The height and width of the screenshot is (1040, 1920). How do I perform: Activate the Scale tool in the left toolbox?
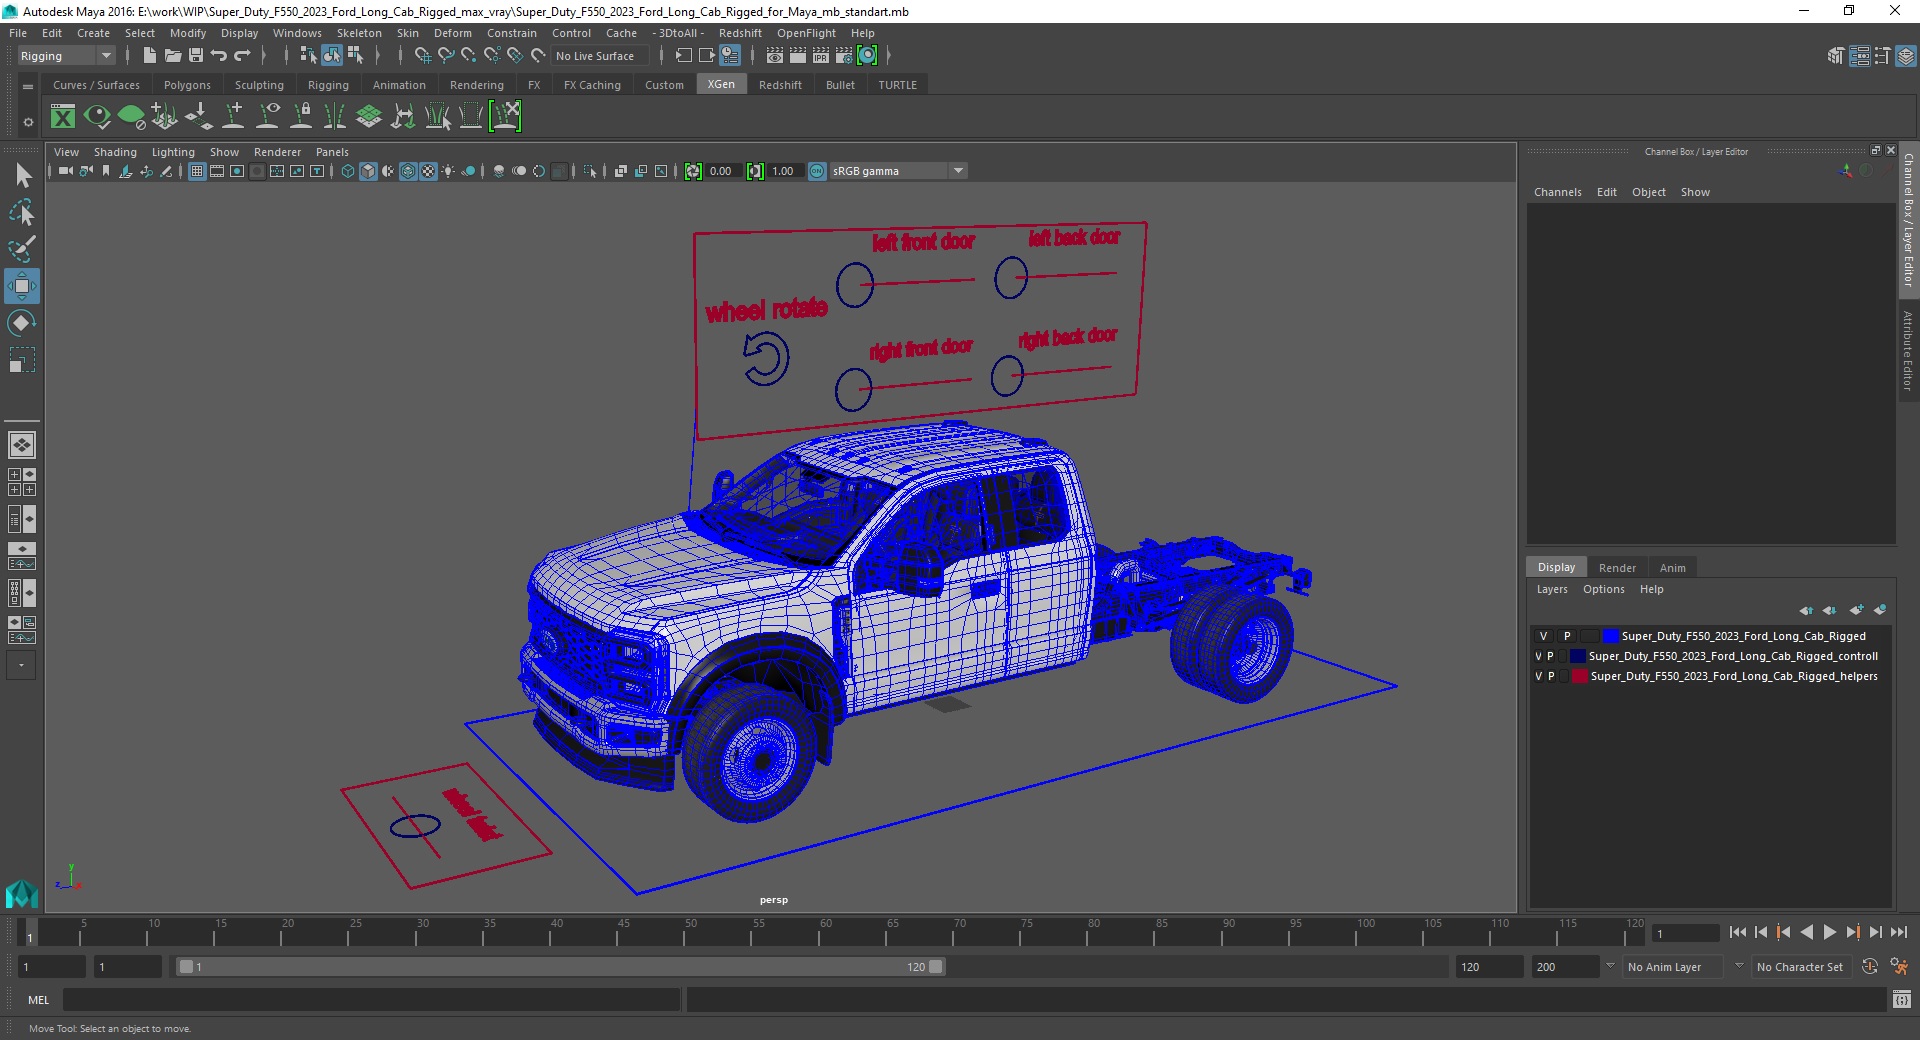coord(22,360)
